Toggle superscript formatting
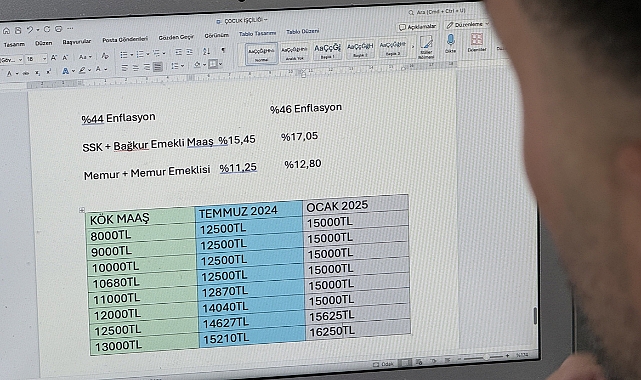641x380 pixels. 48,72
